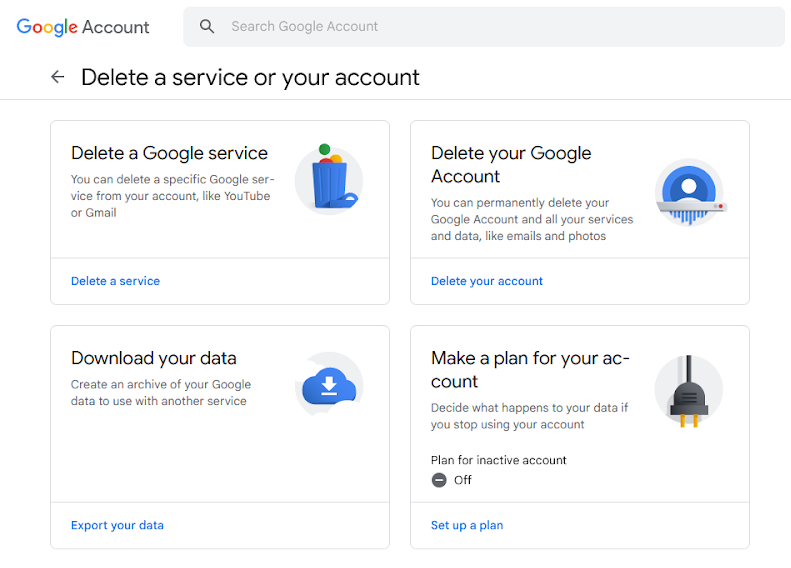Click the Plan for inactive account label
Viewport: 791px width, 568px height.
[x=499, y=460]
